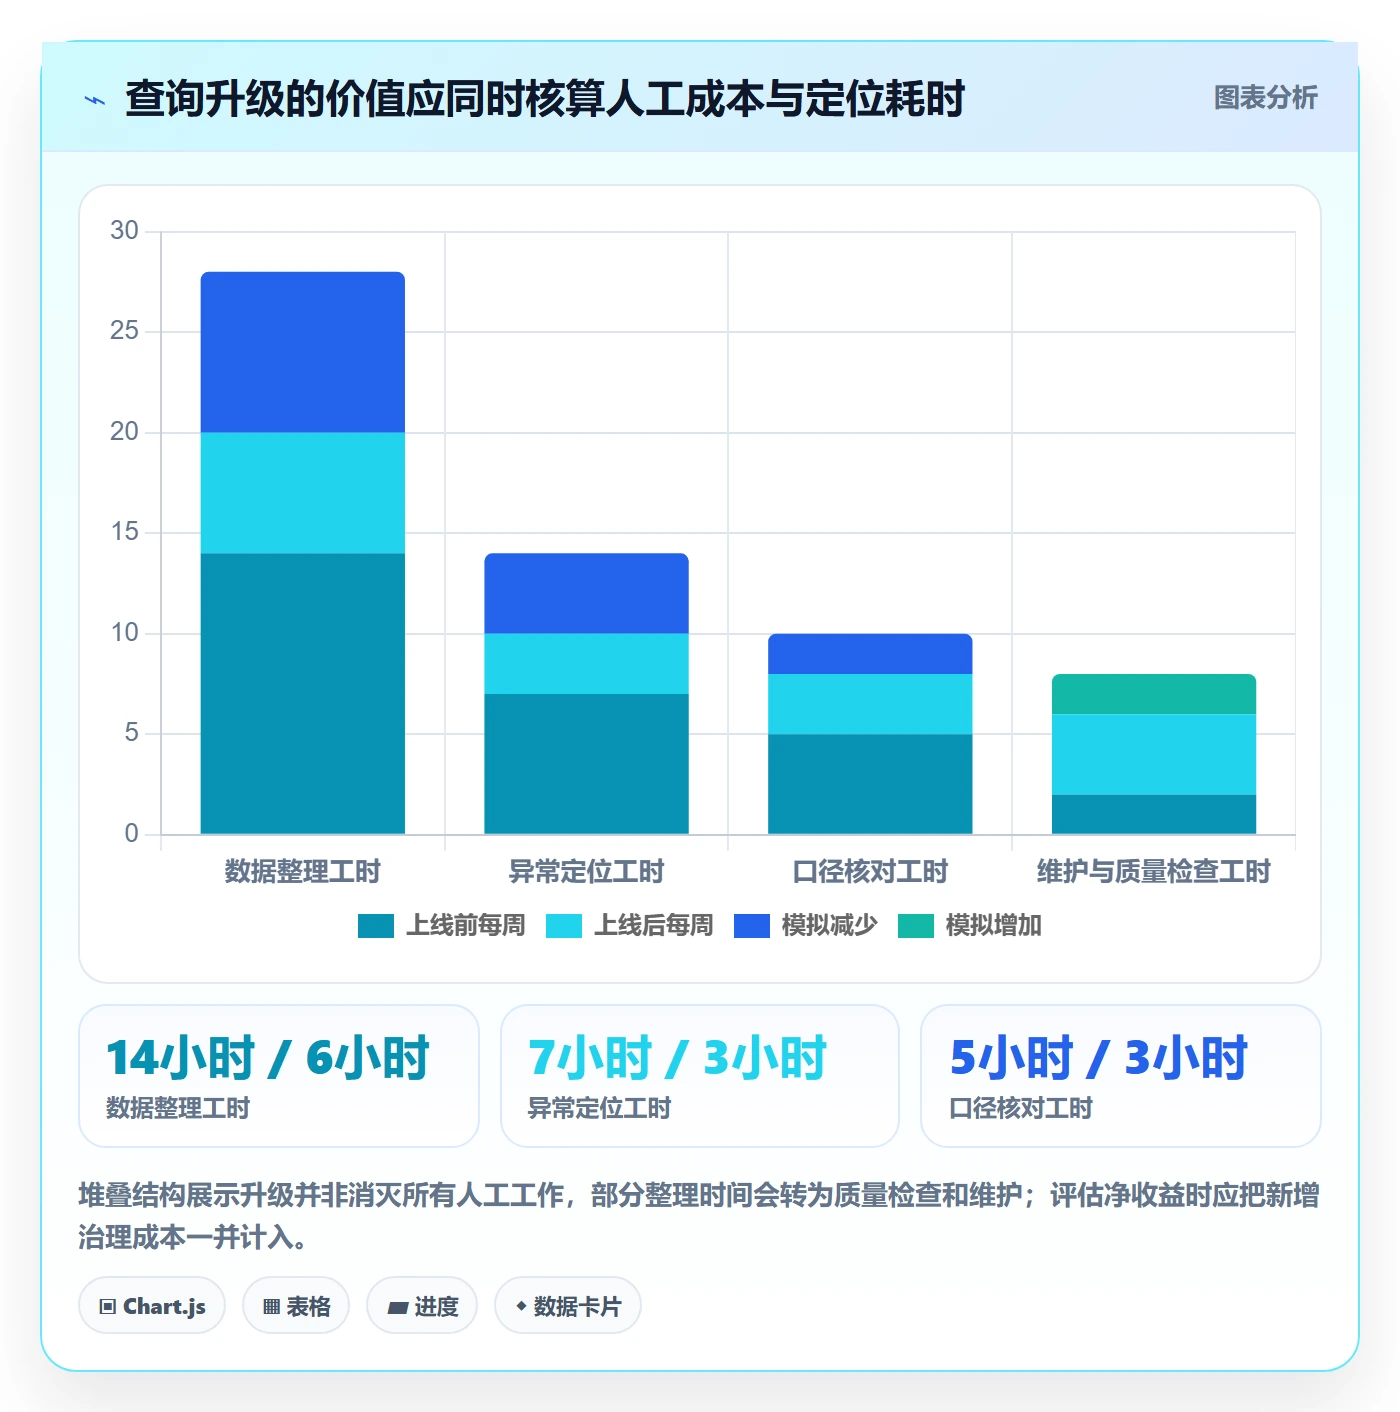Click the lightning icon beside the title
This screenshot has height=1412, width=1400.
(x=95, y=100)
